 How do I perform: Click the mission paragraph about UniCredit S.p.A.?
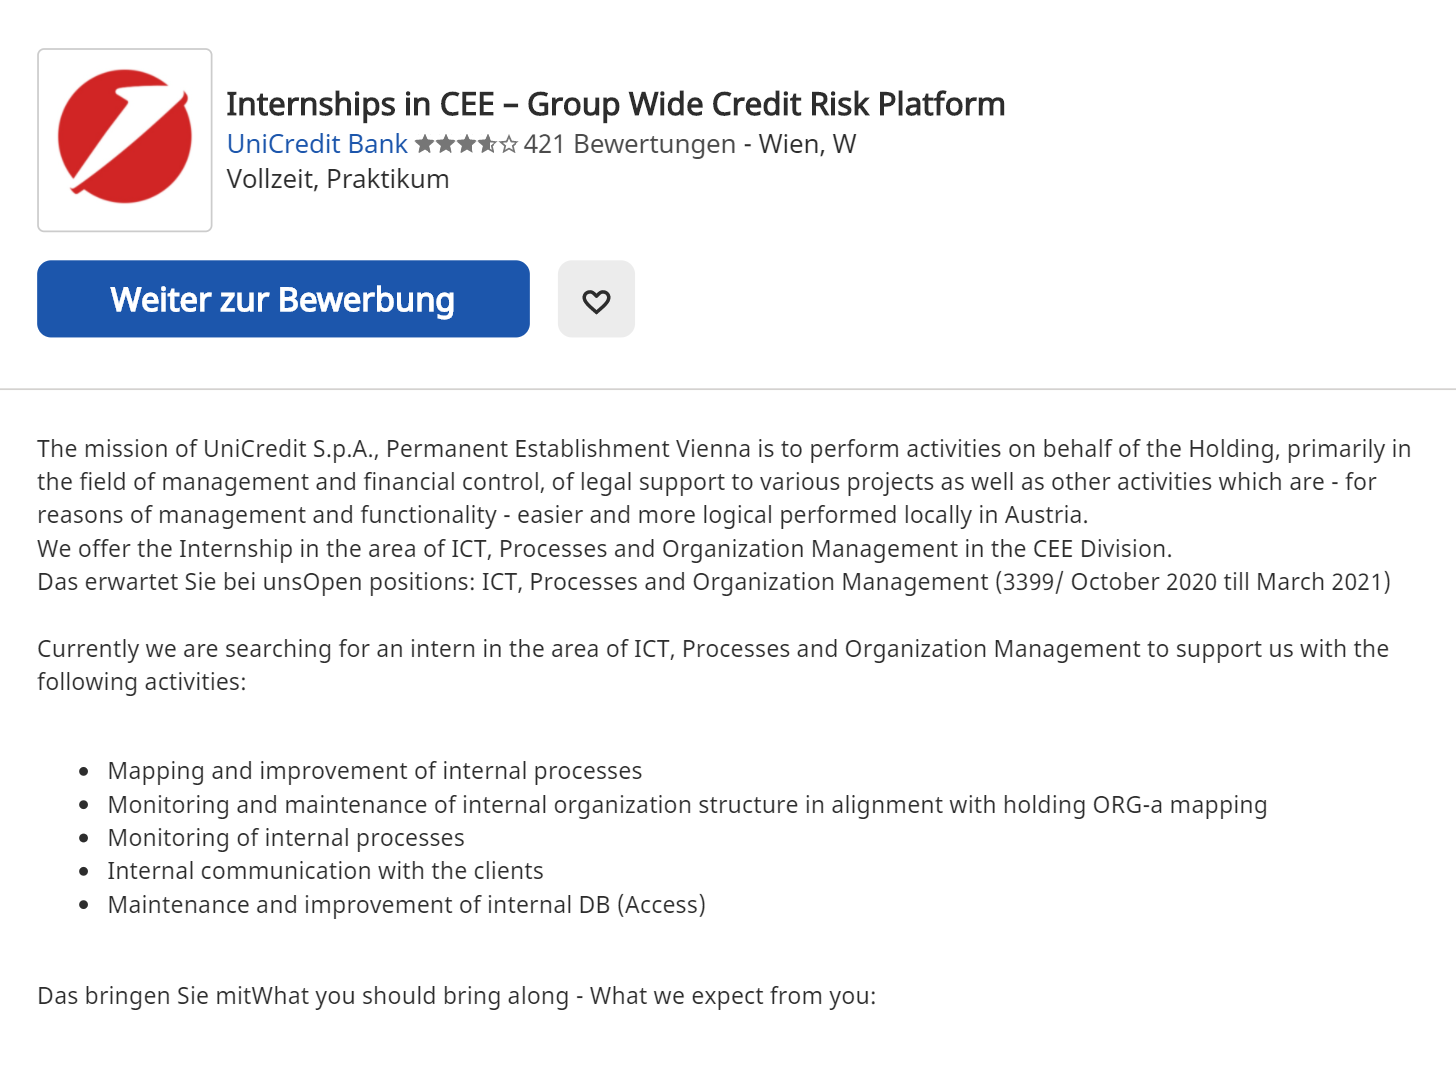(724, 482)
